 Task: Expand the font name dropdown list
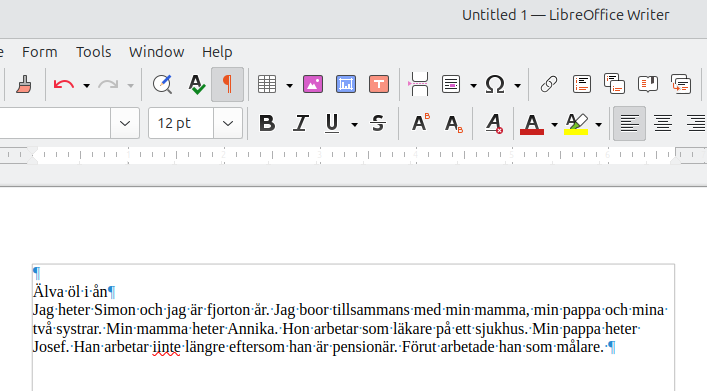click(125, 123)
